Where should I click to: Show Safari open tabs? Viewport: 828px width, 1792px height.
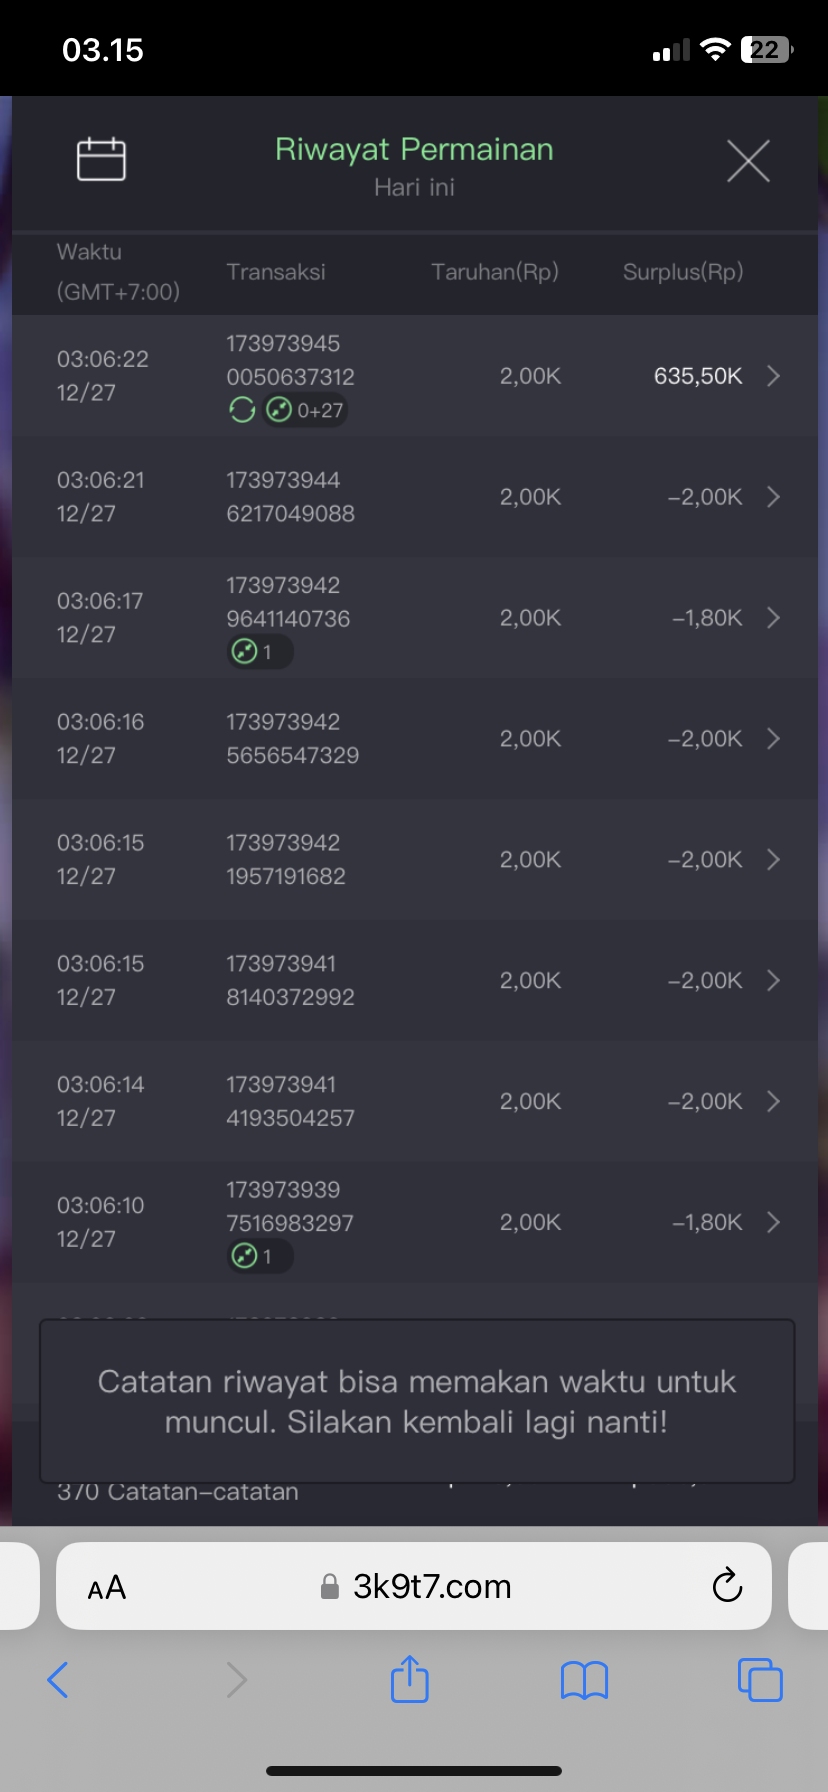759,1679
